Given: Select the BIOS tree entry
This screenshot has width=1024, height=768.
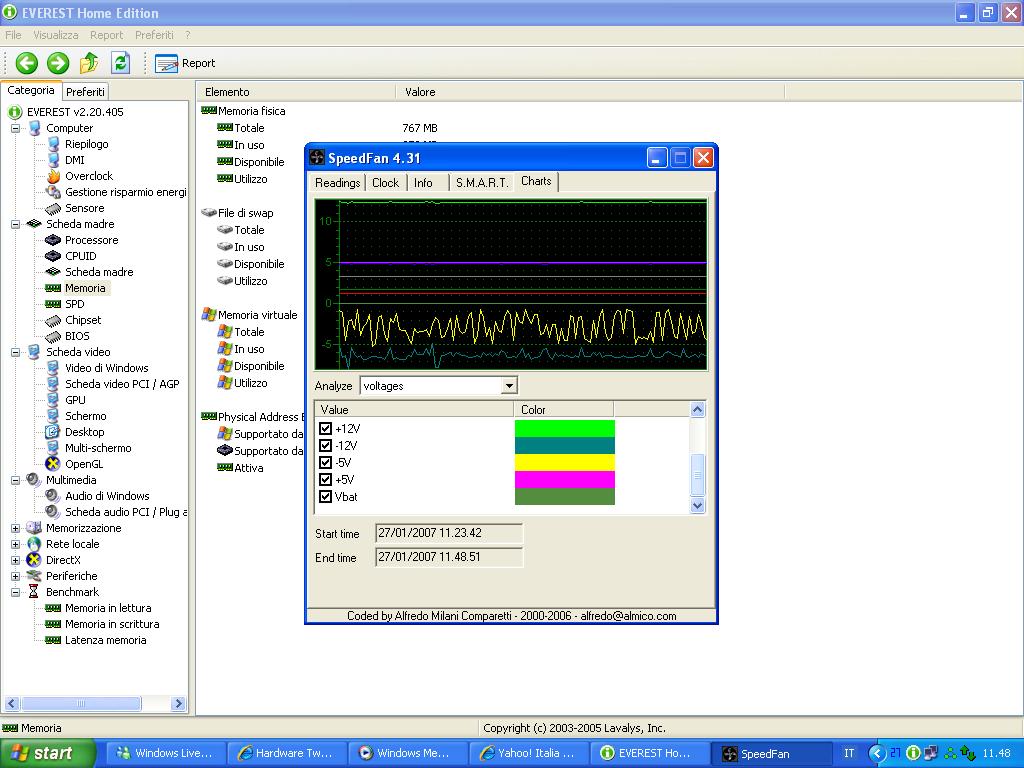Looking at the screenshot, I should pyautogui.click(x=77, y=336).
